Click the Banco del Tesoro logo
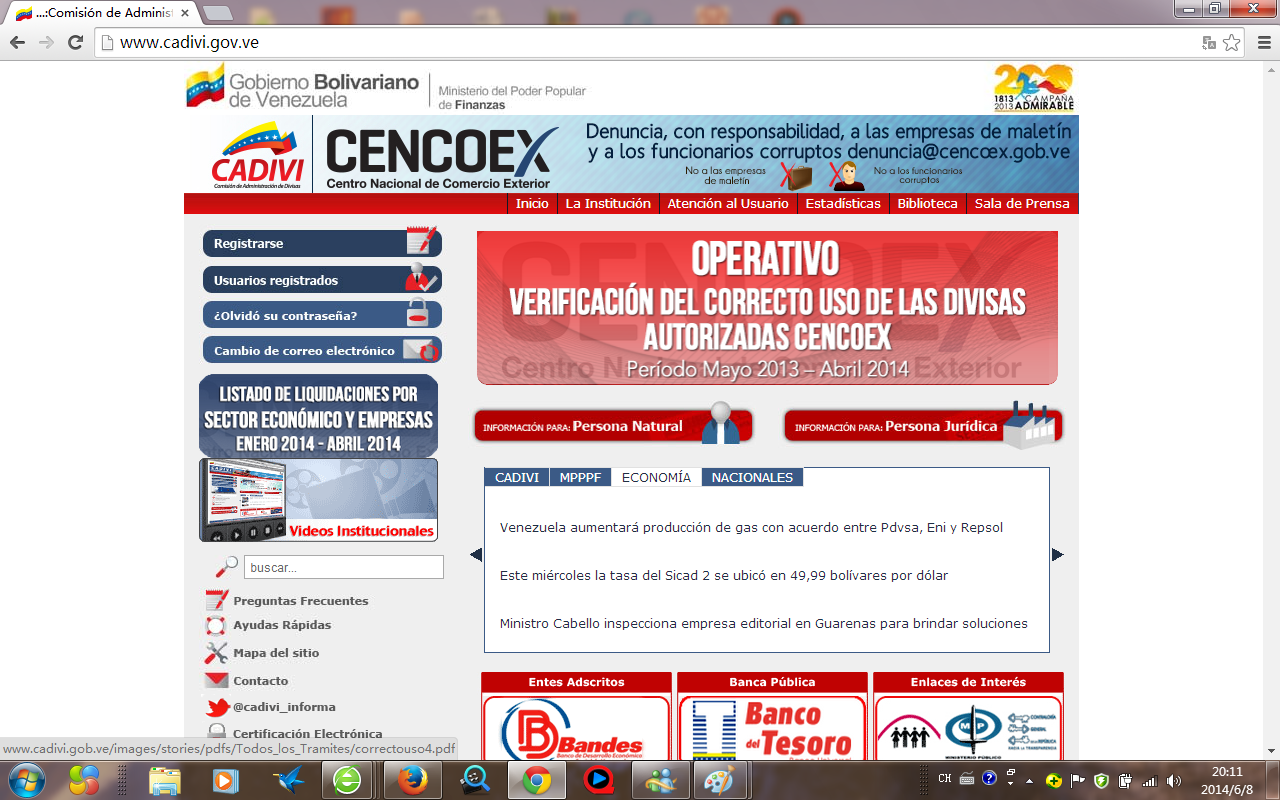The width and height of the screenshot is (1280, 800). 772,728
